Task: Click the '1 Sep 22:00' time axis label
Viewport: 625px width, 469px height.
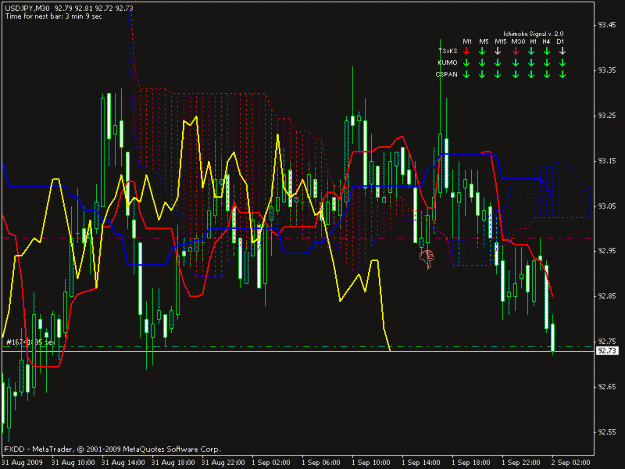Action: pos(521,463)
